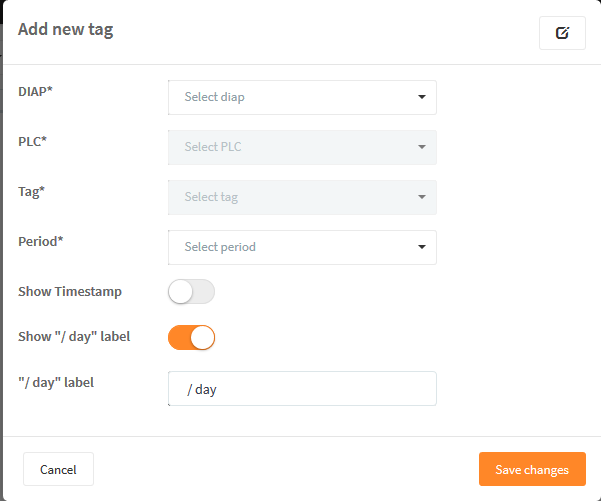Open the Select tag dropdown

pyautogui.click(x=302, y=197)
